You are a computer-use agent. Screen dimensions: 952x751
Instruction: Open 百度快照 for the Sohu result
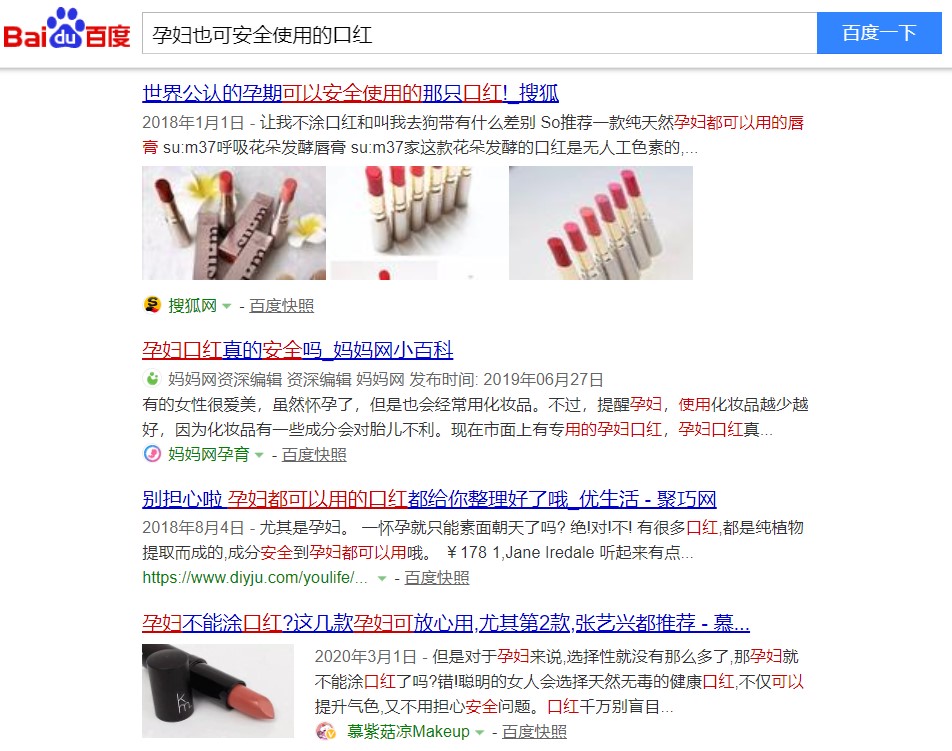(282, 305)
